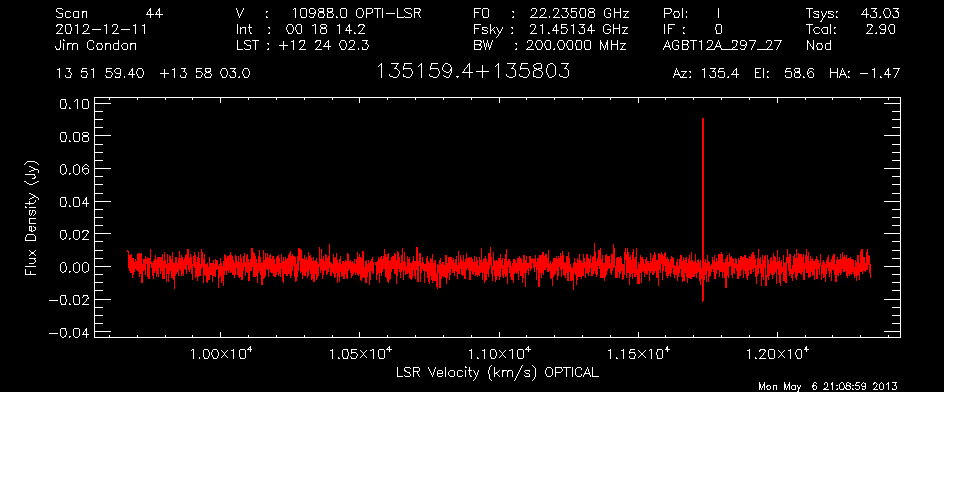Click right ascension 13 51 59.40

pyautogui.click(x=100, y=74)
